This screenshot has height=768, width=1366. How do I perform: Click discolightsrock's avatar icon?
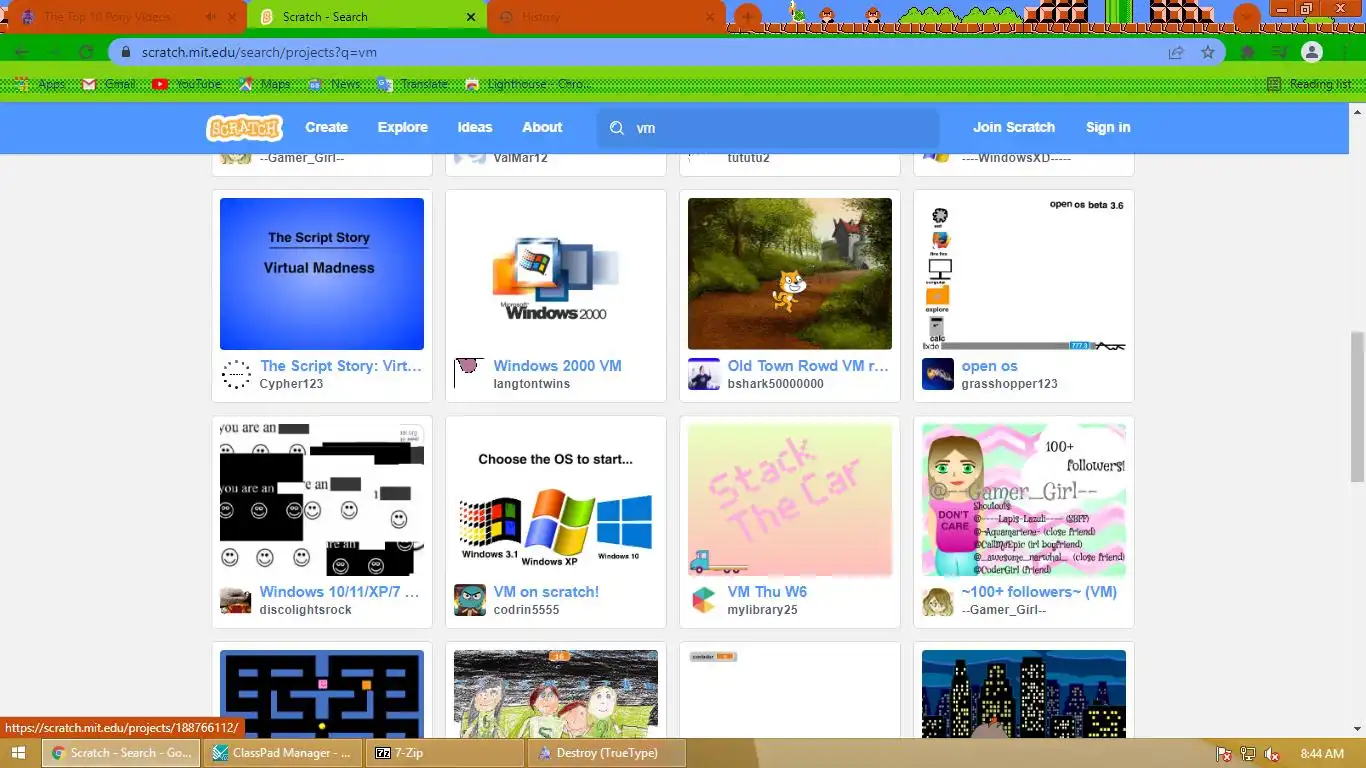click(236, 600)
